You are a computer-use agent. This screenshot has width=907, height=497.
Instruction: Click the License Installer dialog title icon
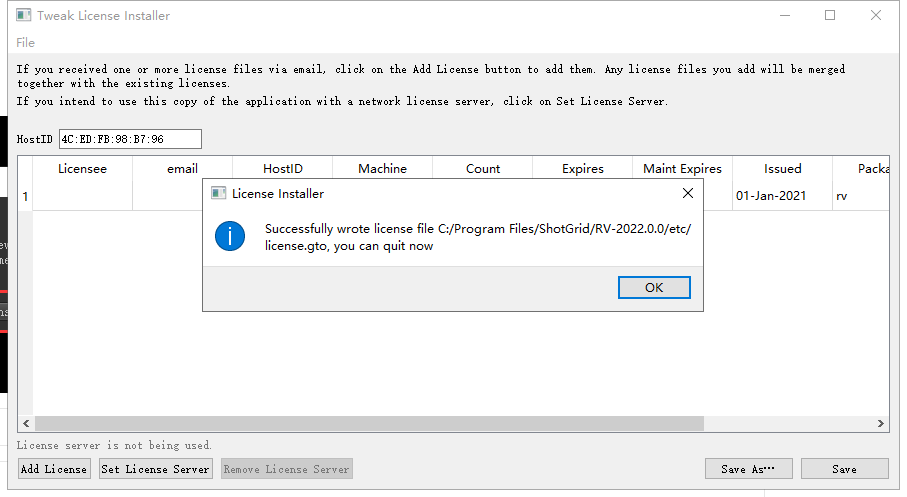pyautogui.click(x=218, y=194)
